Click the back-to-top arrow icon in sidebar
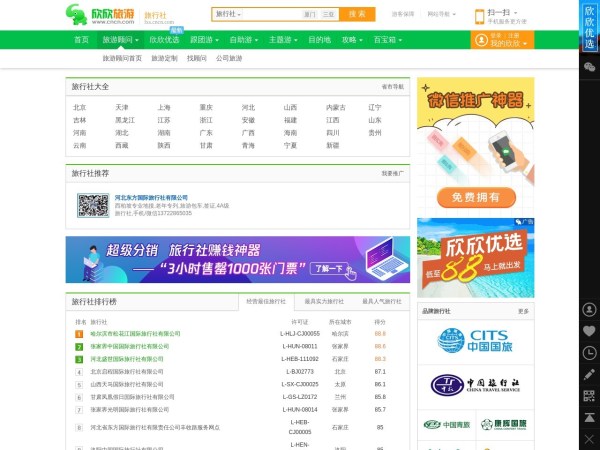600x450 pixels. click(x=589, y=417)
